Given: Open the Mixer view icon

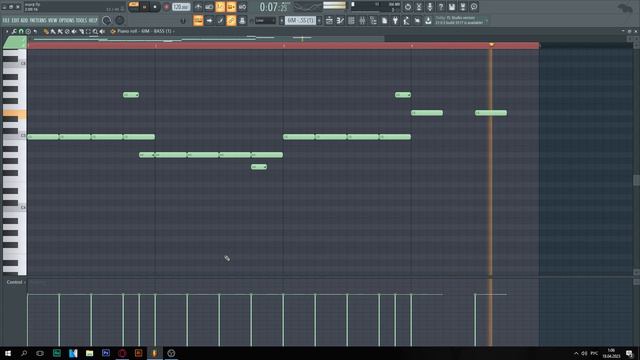Looking at the screenshot, I should (362, 20).
